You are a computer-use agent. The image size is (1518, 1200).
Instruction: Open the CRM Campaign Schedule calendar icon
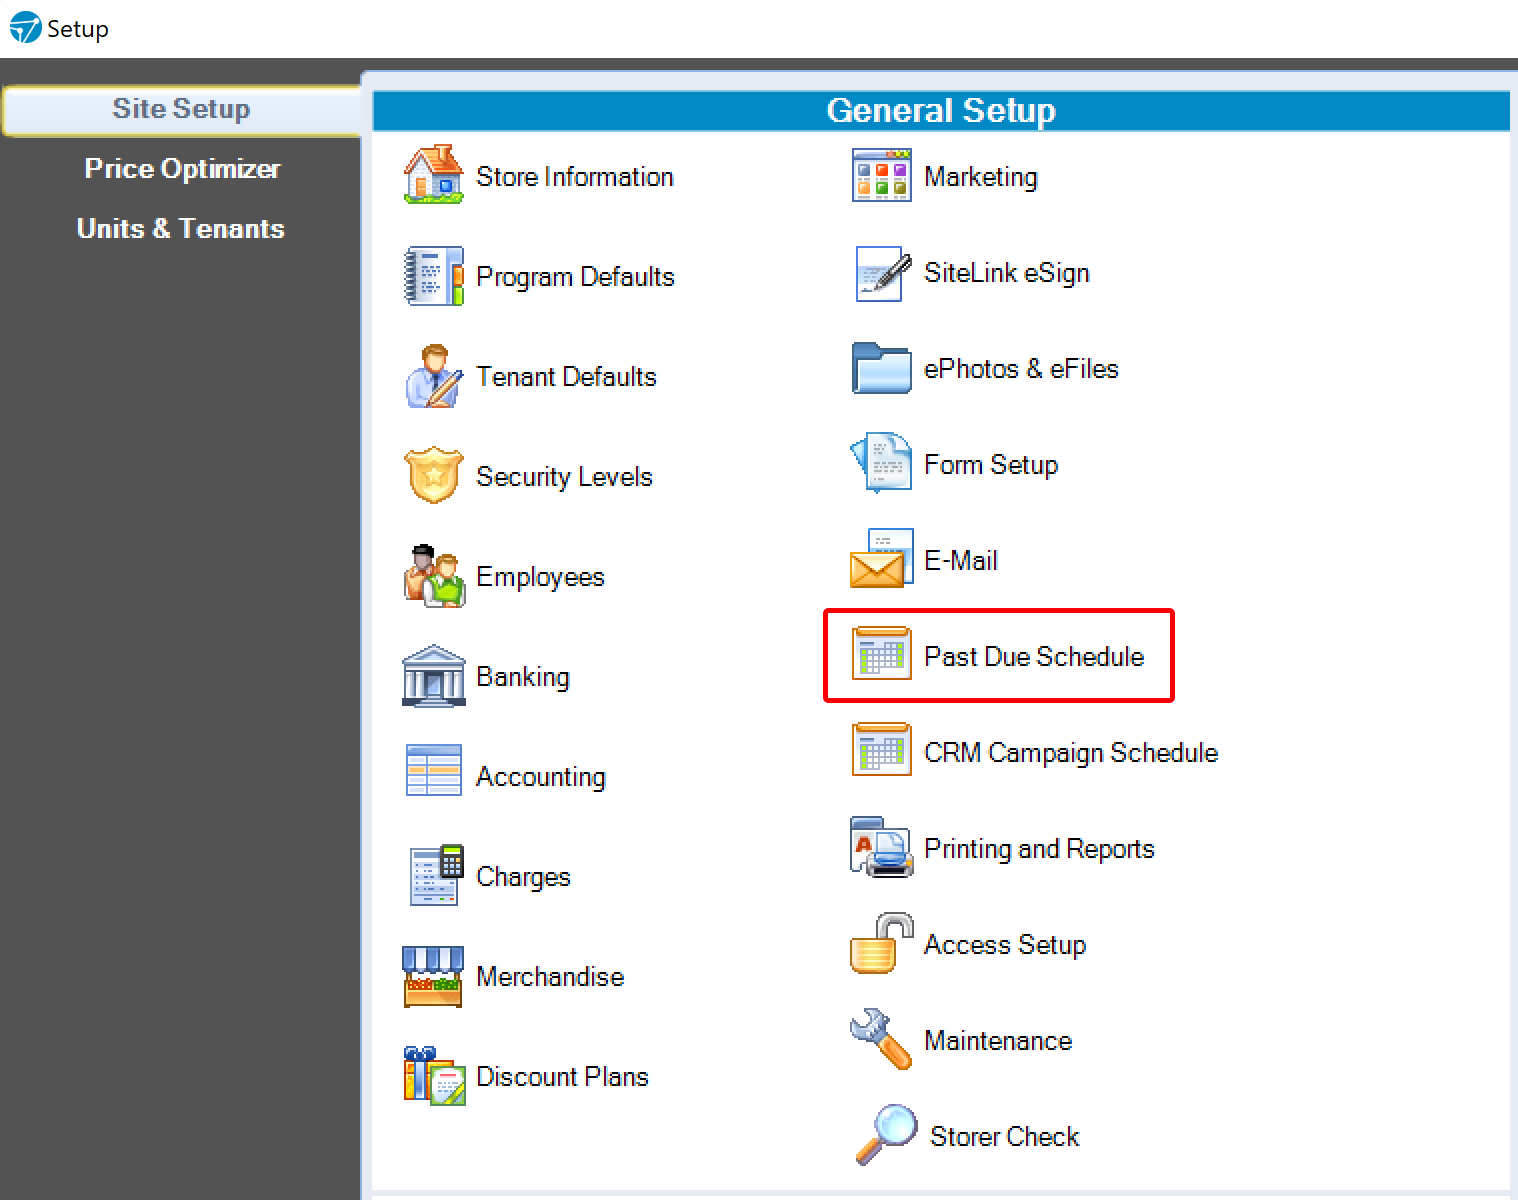(881, 750)
